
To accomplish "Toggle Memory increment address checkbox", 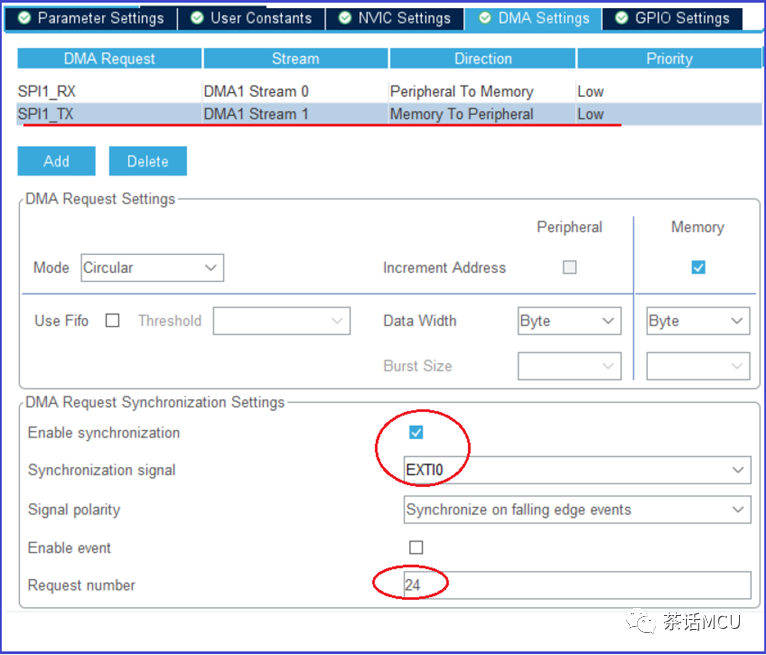I will 698,267.
